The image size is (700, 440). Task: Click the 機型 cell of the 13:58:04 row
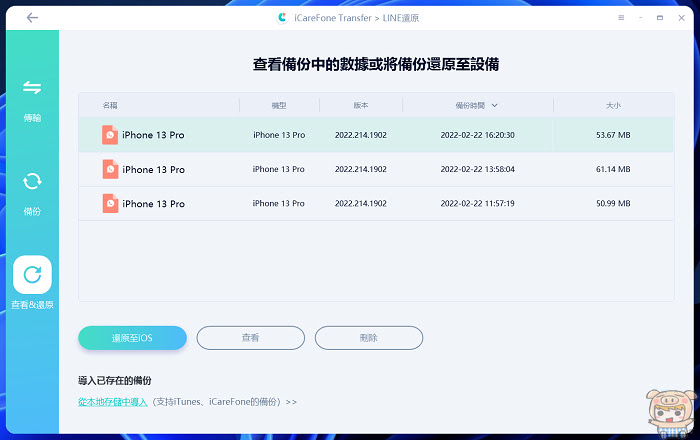pyautogui.click(x=279, y=169)
